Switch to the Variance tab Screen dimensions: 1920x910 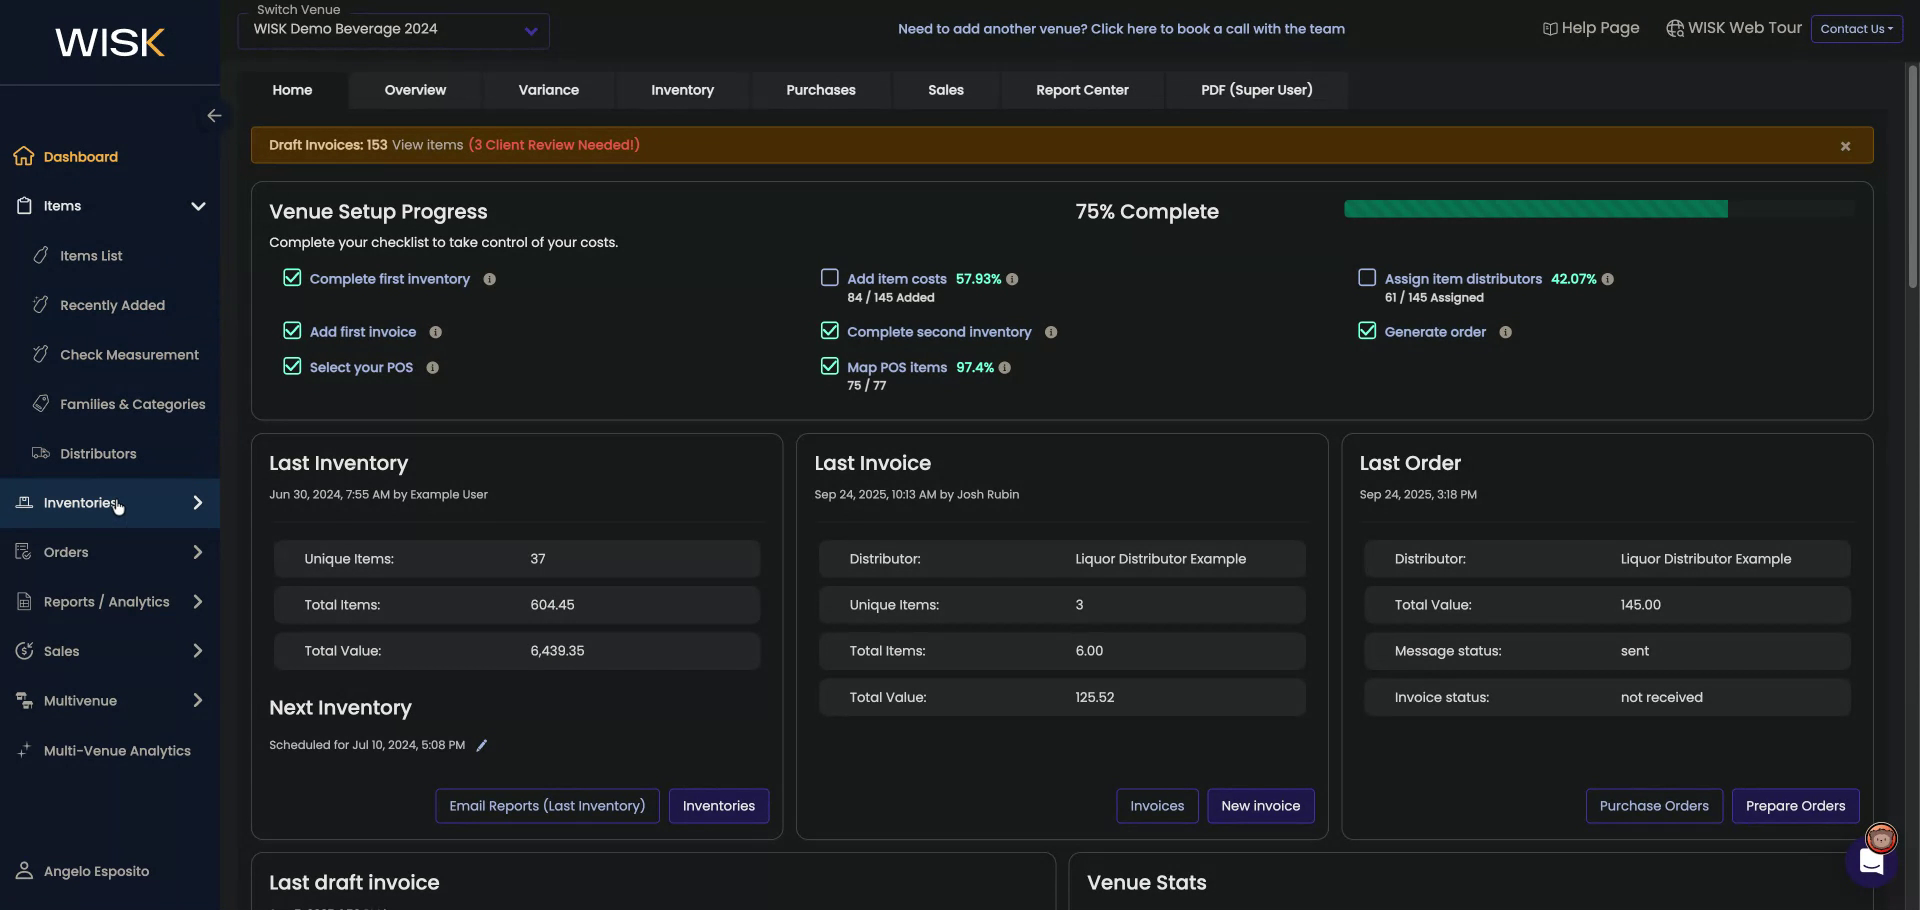[x=548, y=90]
